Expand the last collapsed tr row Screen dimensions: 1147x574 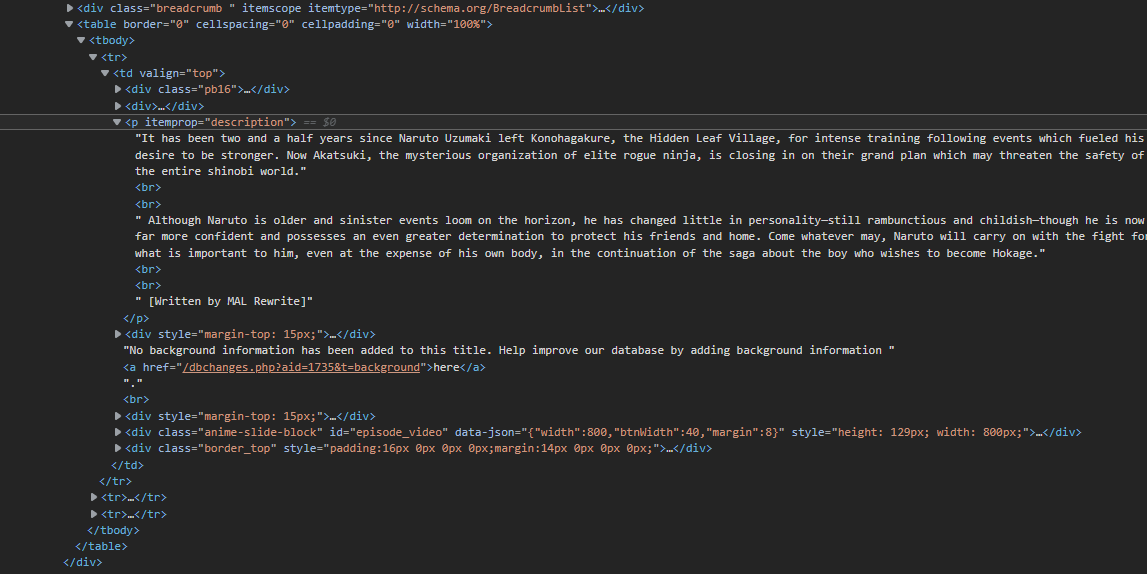click(x=95, y=514)
